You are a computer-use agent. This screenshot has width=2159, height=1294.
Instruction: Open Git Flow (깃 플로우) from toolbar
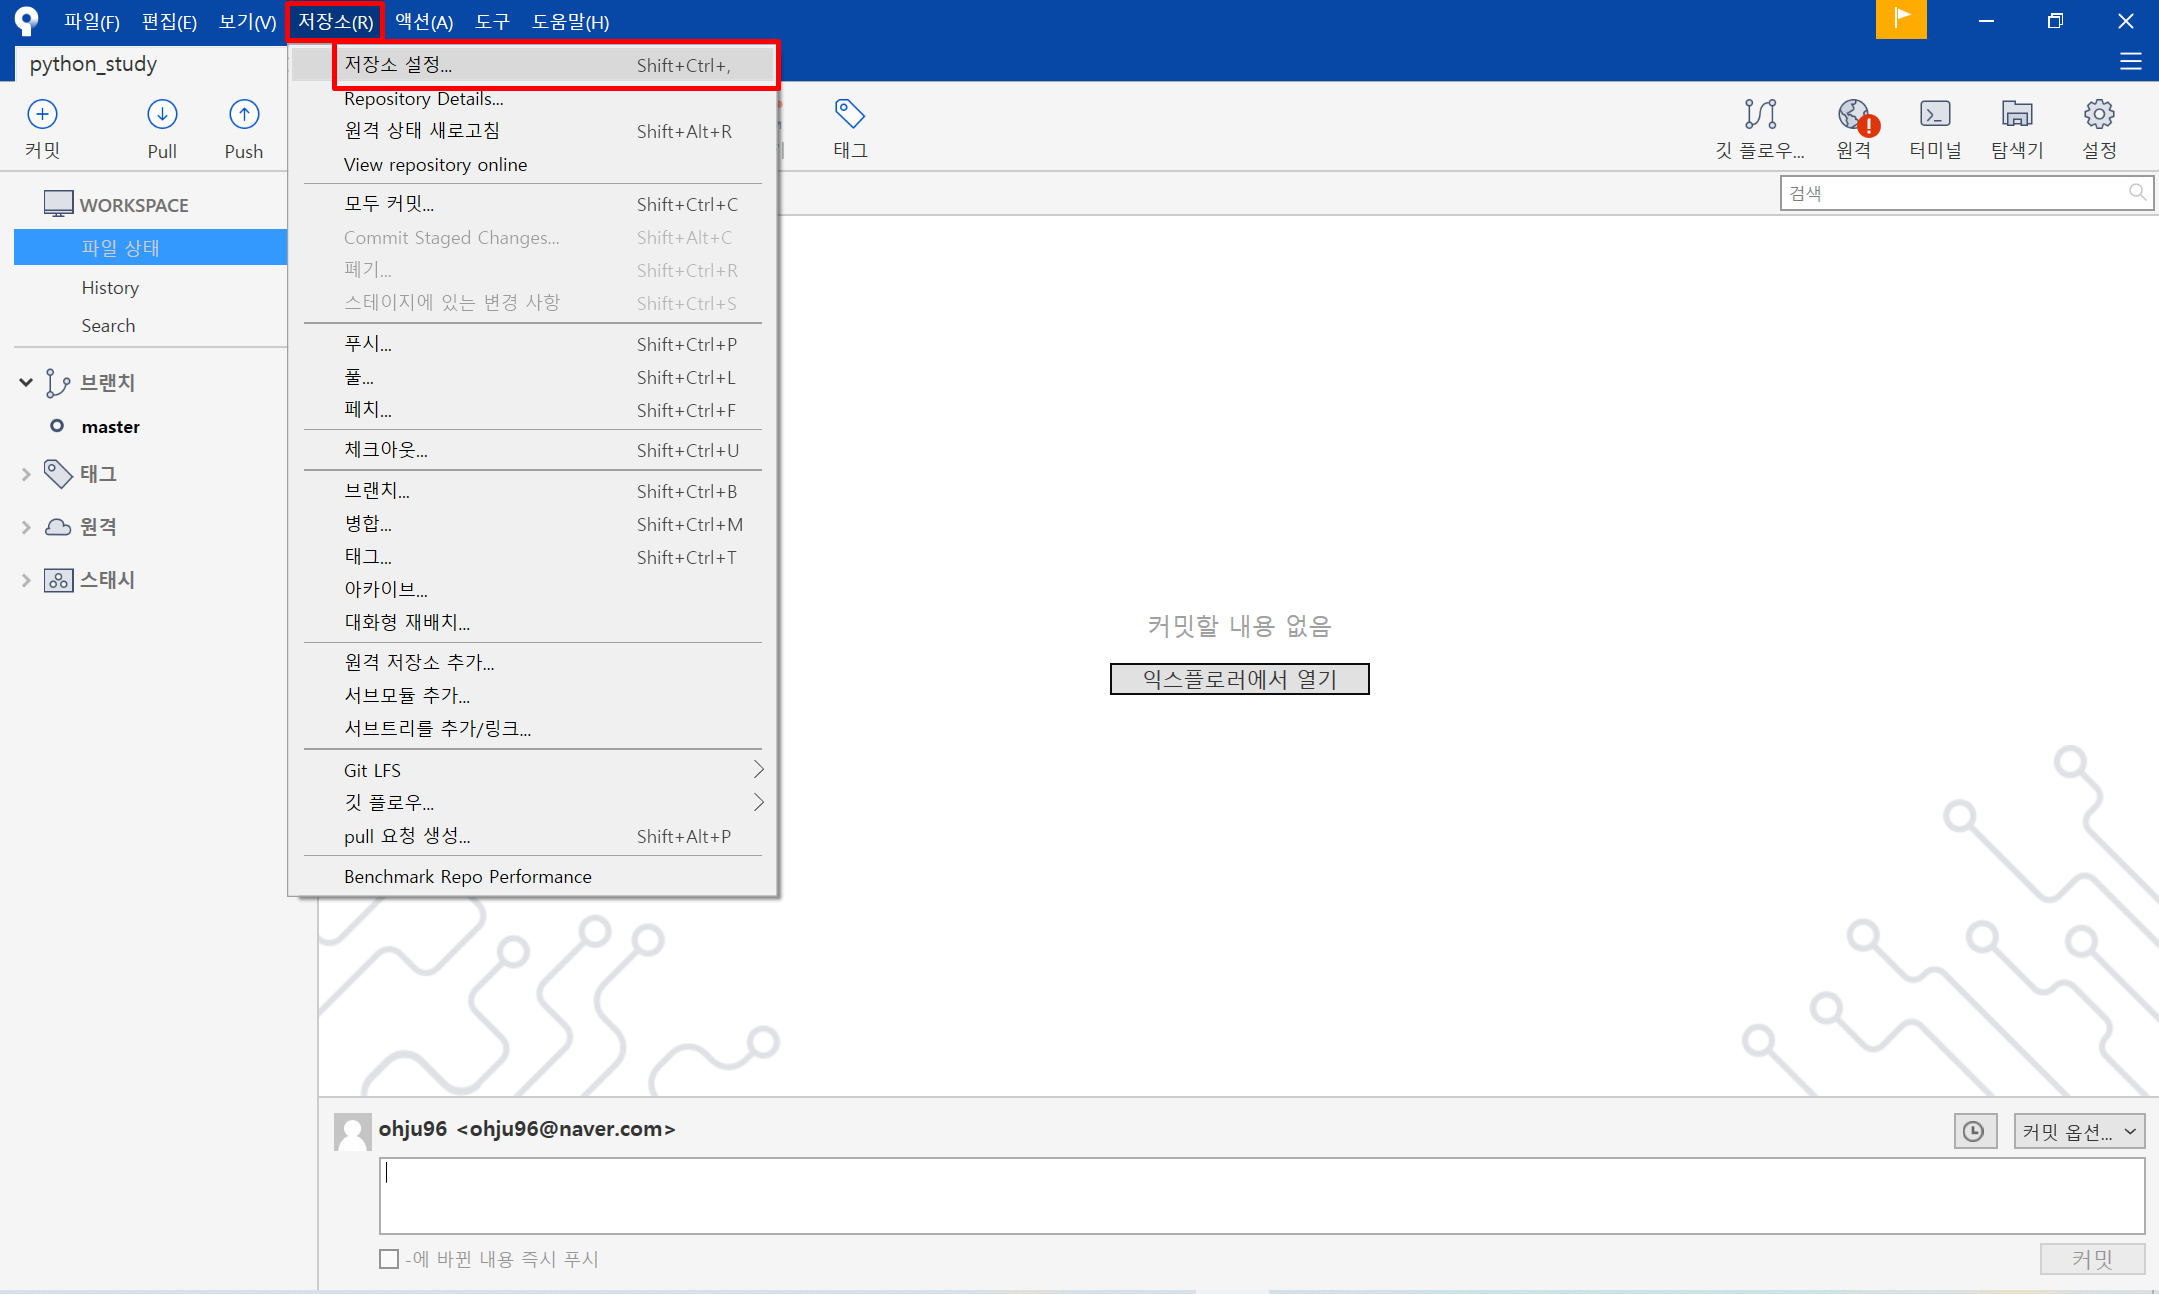pyautogui.click(x=1760, y=115)
